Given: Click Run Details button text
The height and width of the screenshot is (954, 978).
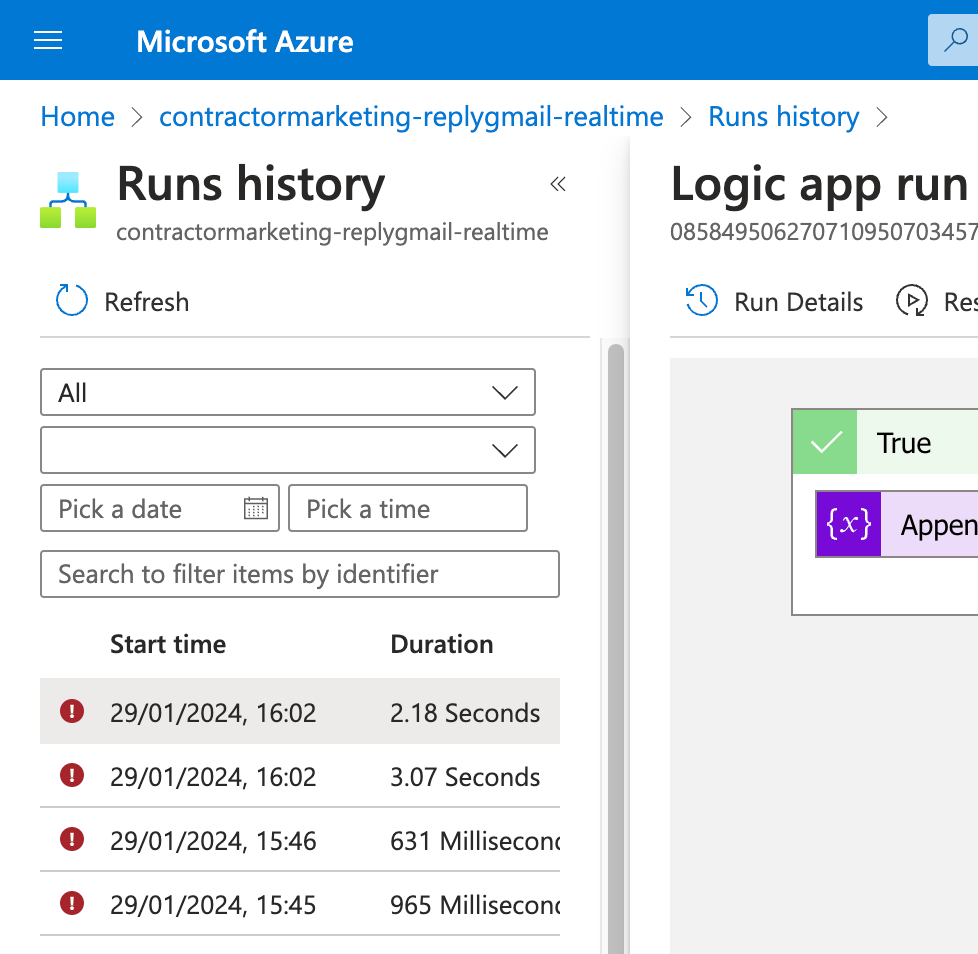Looking at the screenshot, I should pos(798,302).
